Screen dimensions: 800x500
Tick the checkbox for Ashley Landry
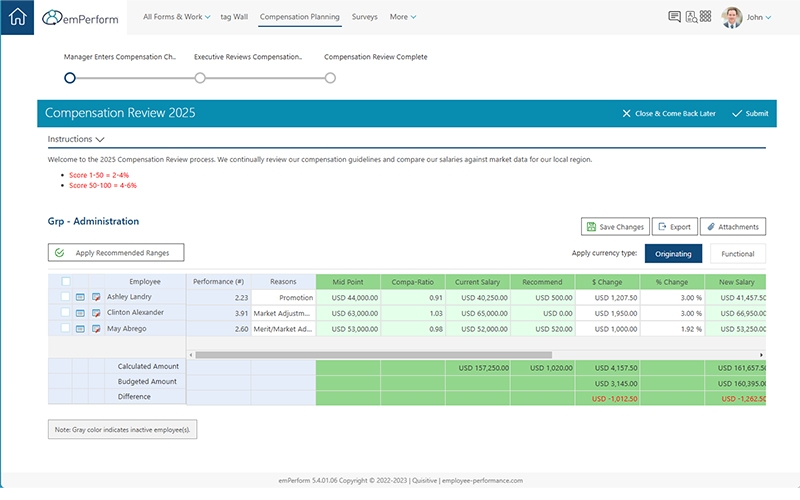pyautogui.click(x=66, y=297)
